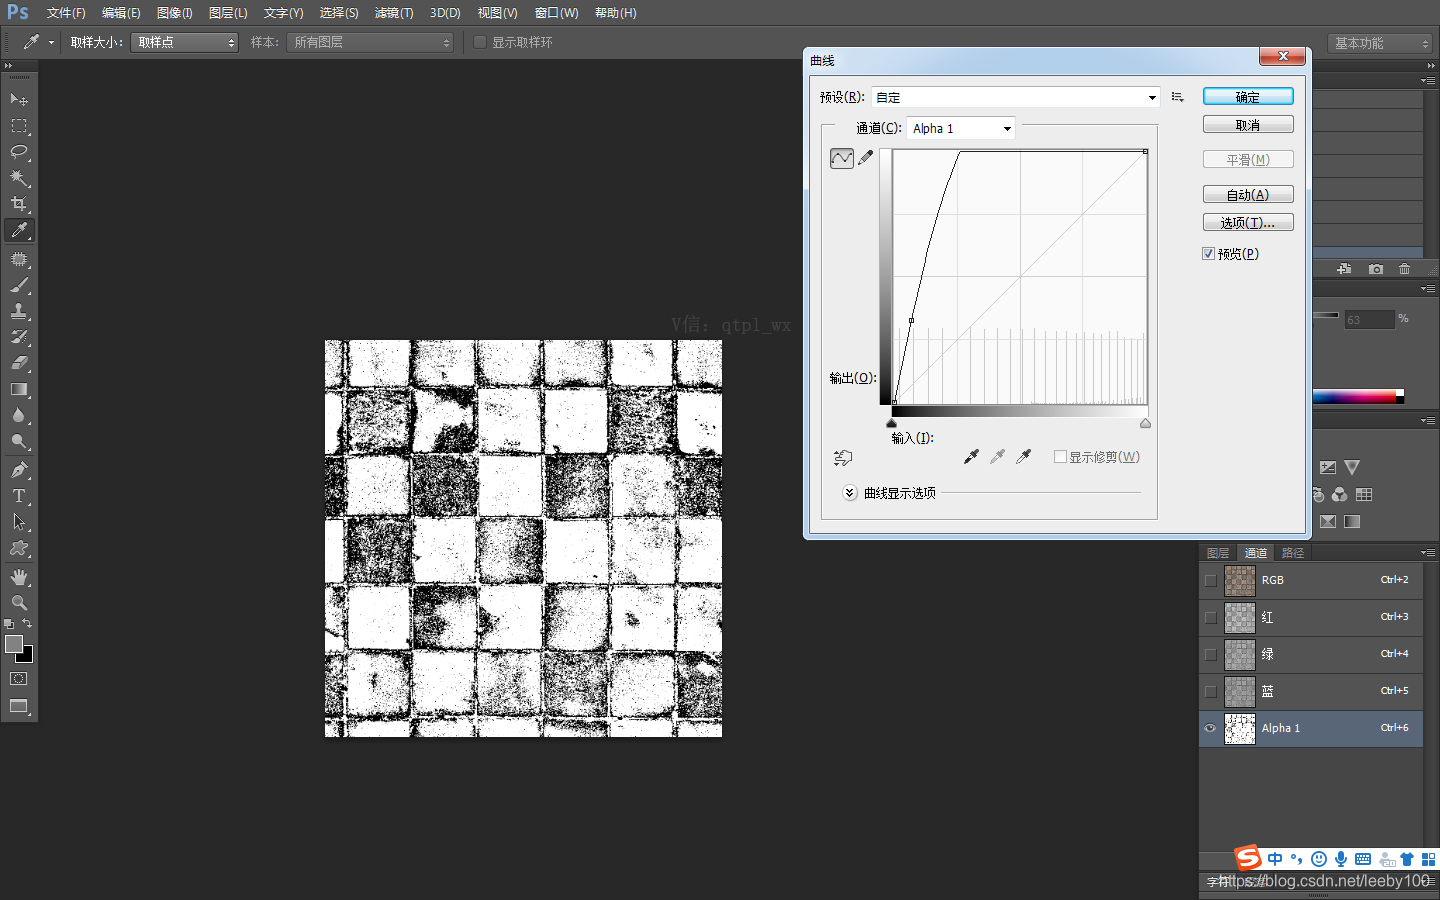
Task: Activate the on-image adjustment hand tool
Action: pos(843,458)
